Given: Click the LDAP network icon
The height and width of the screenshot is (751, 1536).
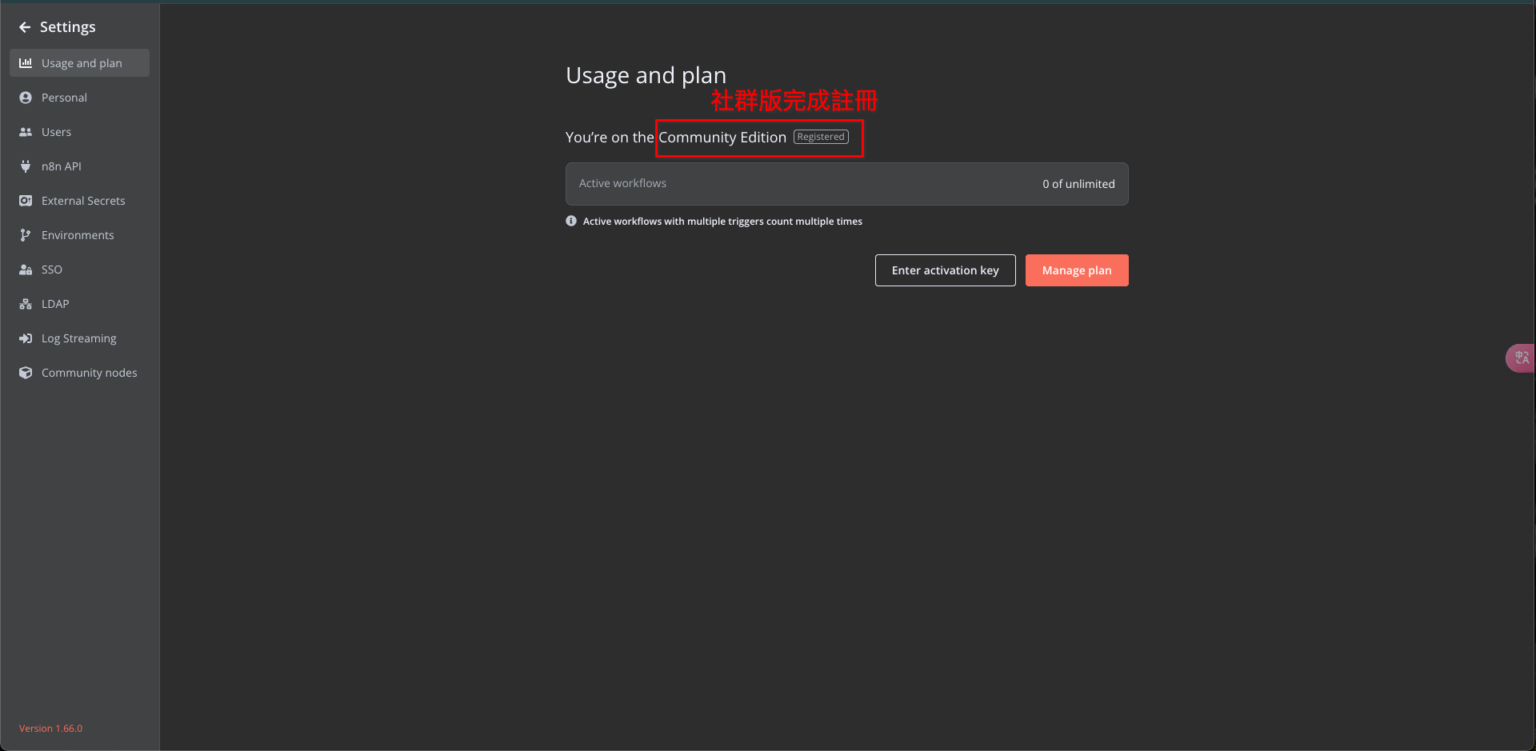Looking at the screenshot, I should pyautogui.click(x=26, y=304).
